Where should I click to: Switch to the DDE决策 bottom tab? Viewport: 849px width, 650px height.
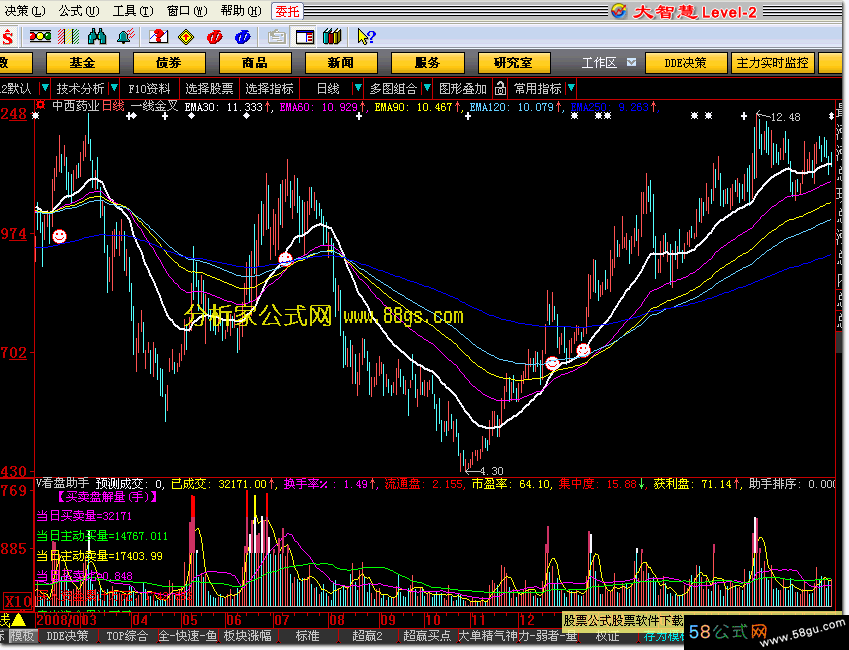tap(68, 636)
